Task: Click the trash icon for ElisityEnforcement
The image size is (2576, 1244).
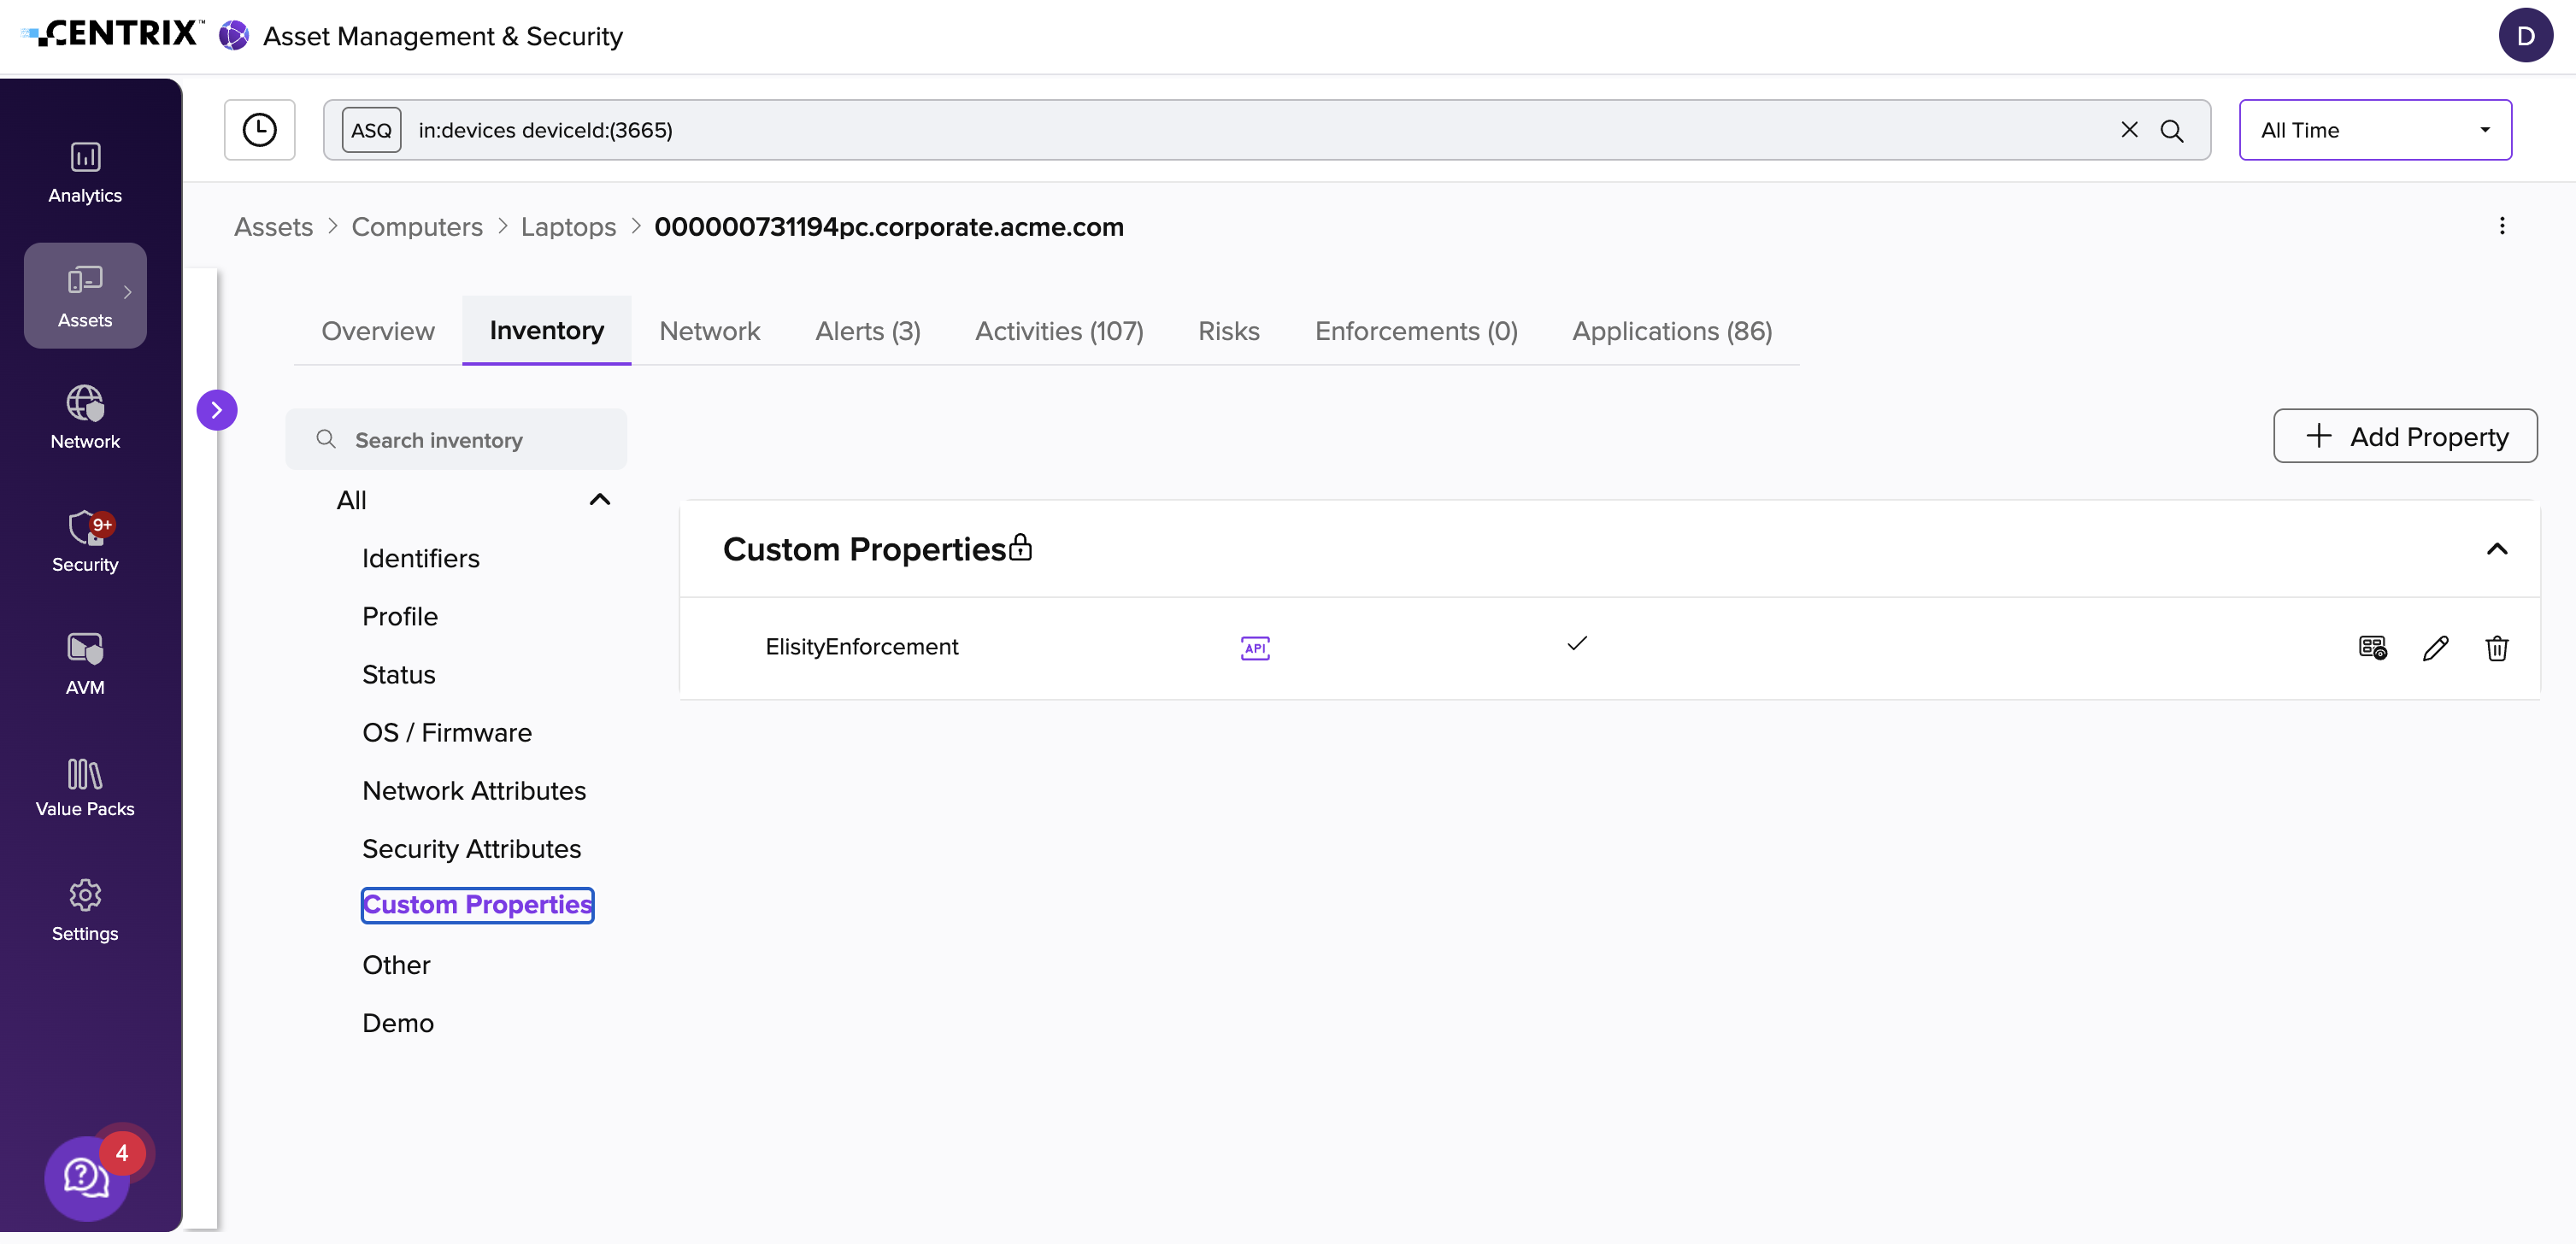Action: 2496,648
